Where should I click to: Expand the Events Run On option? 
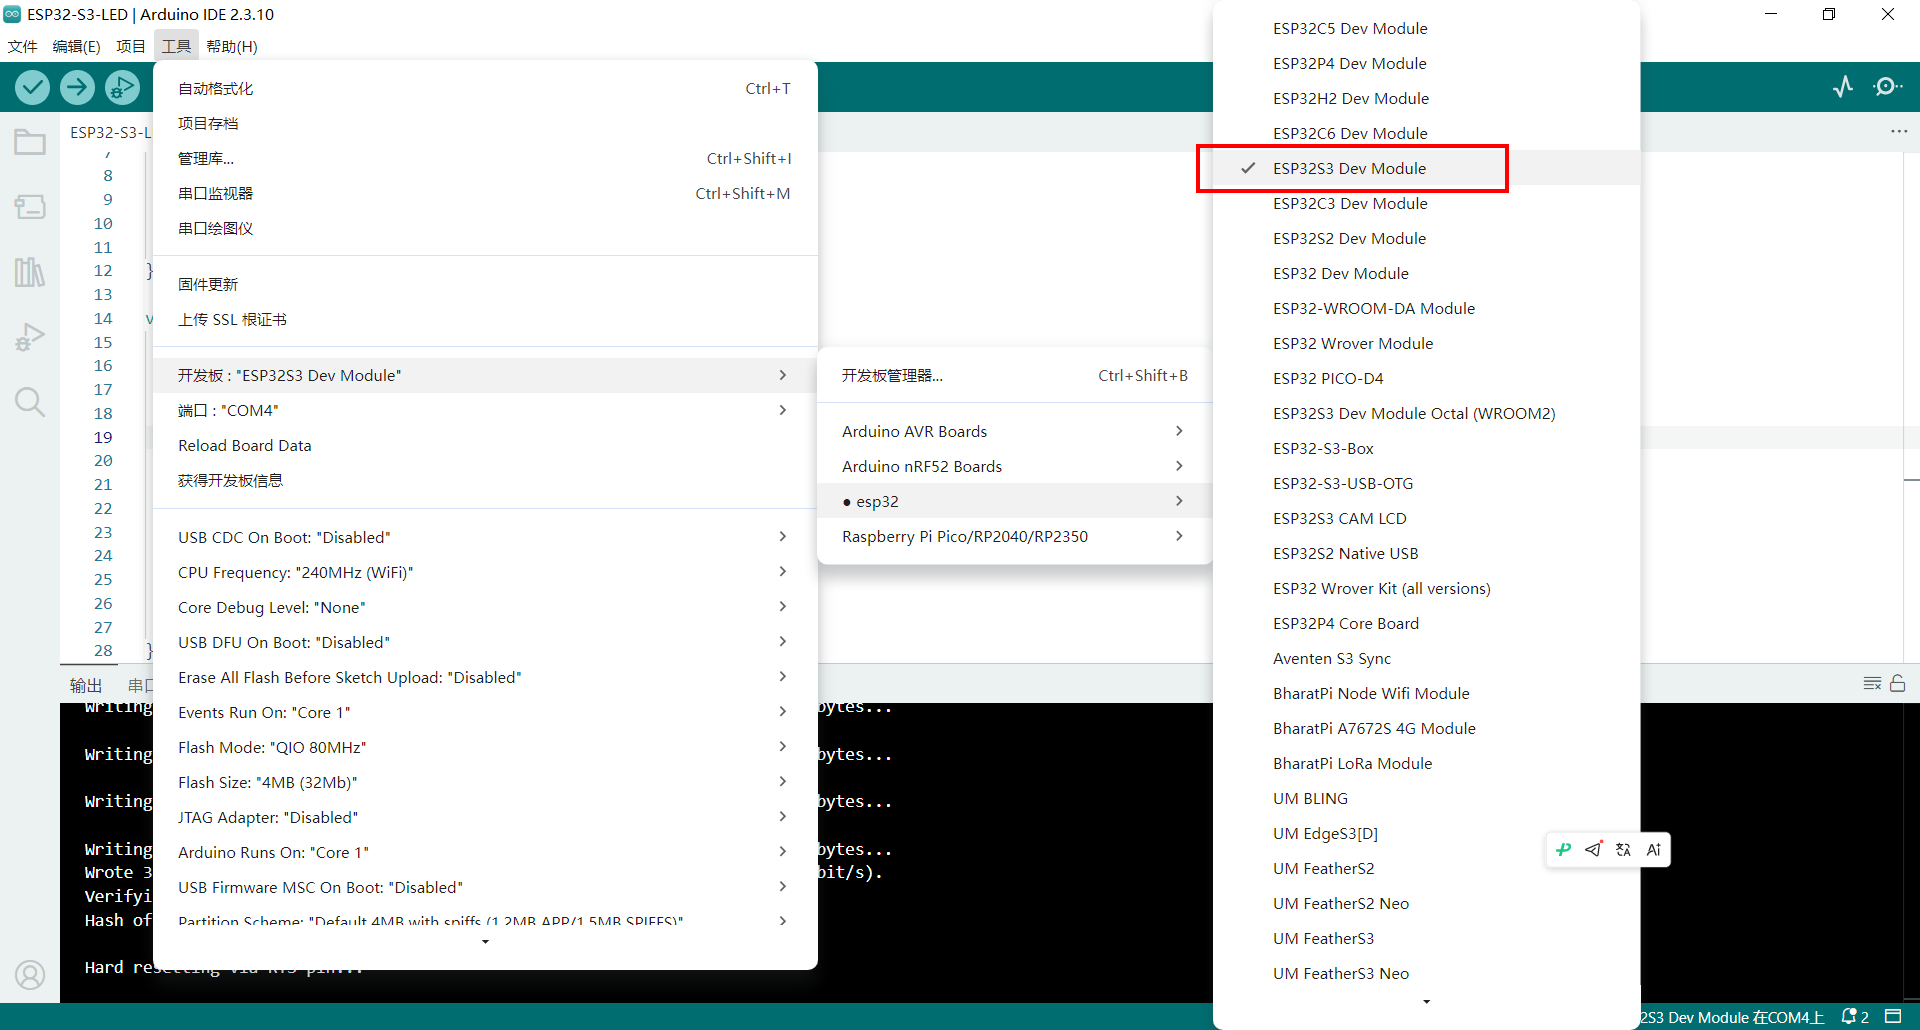pos(485,712)
